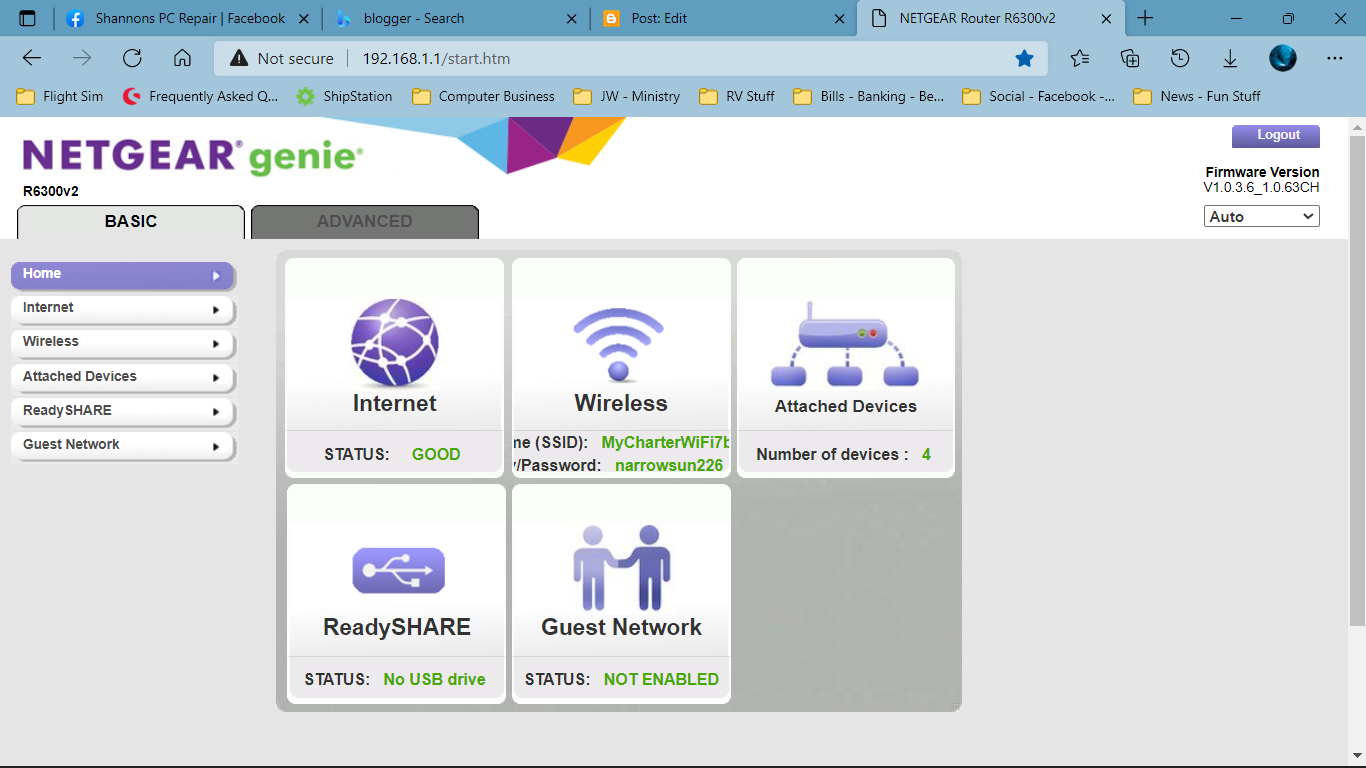Toggle the favorite star for this page
Screen dimensions: 1366x768
click(x=1024, y=58)
